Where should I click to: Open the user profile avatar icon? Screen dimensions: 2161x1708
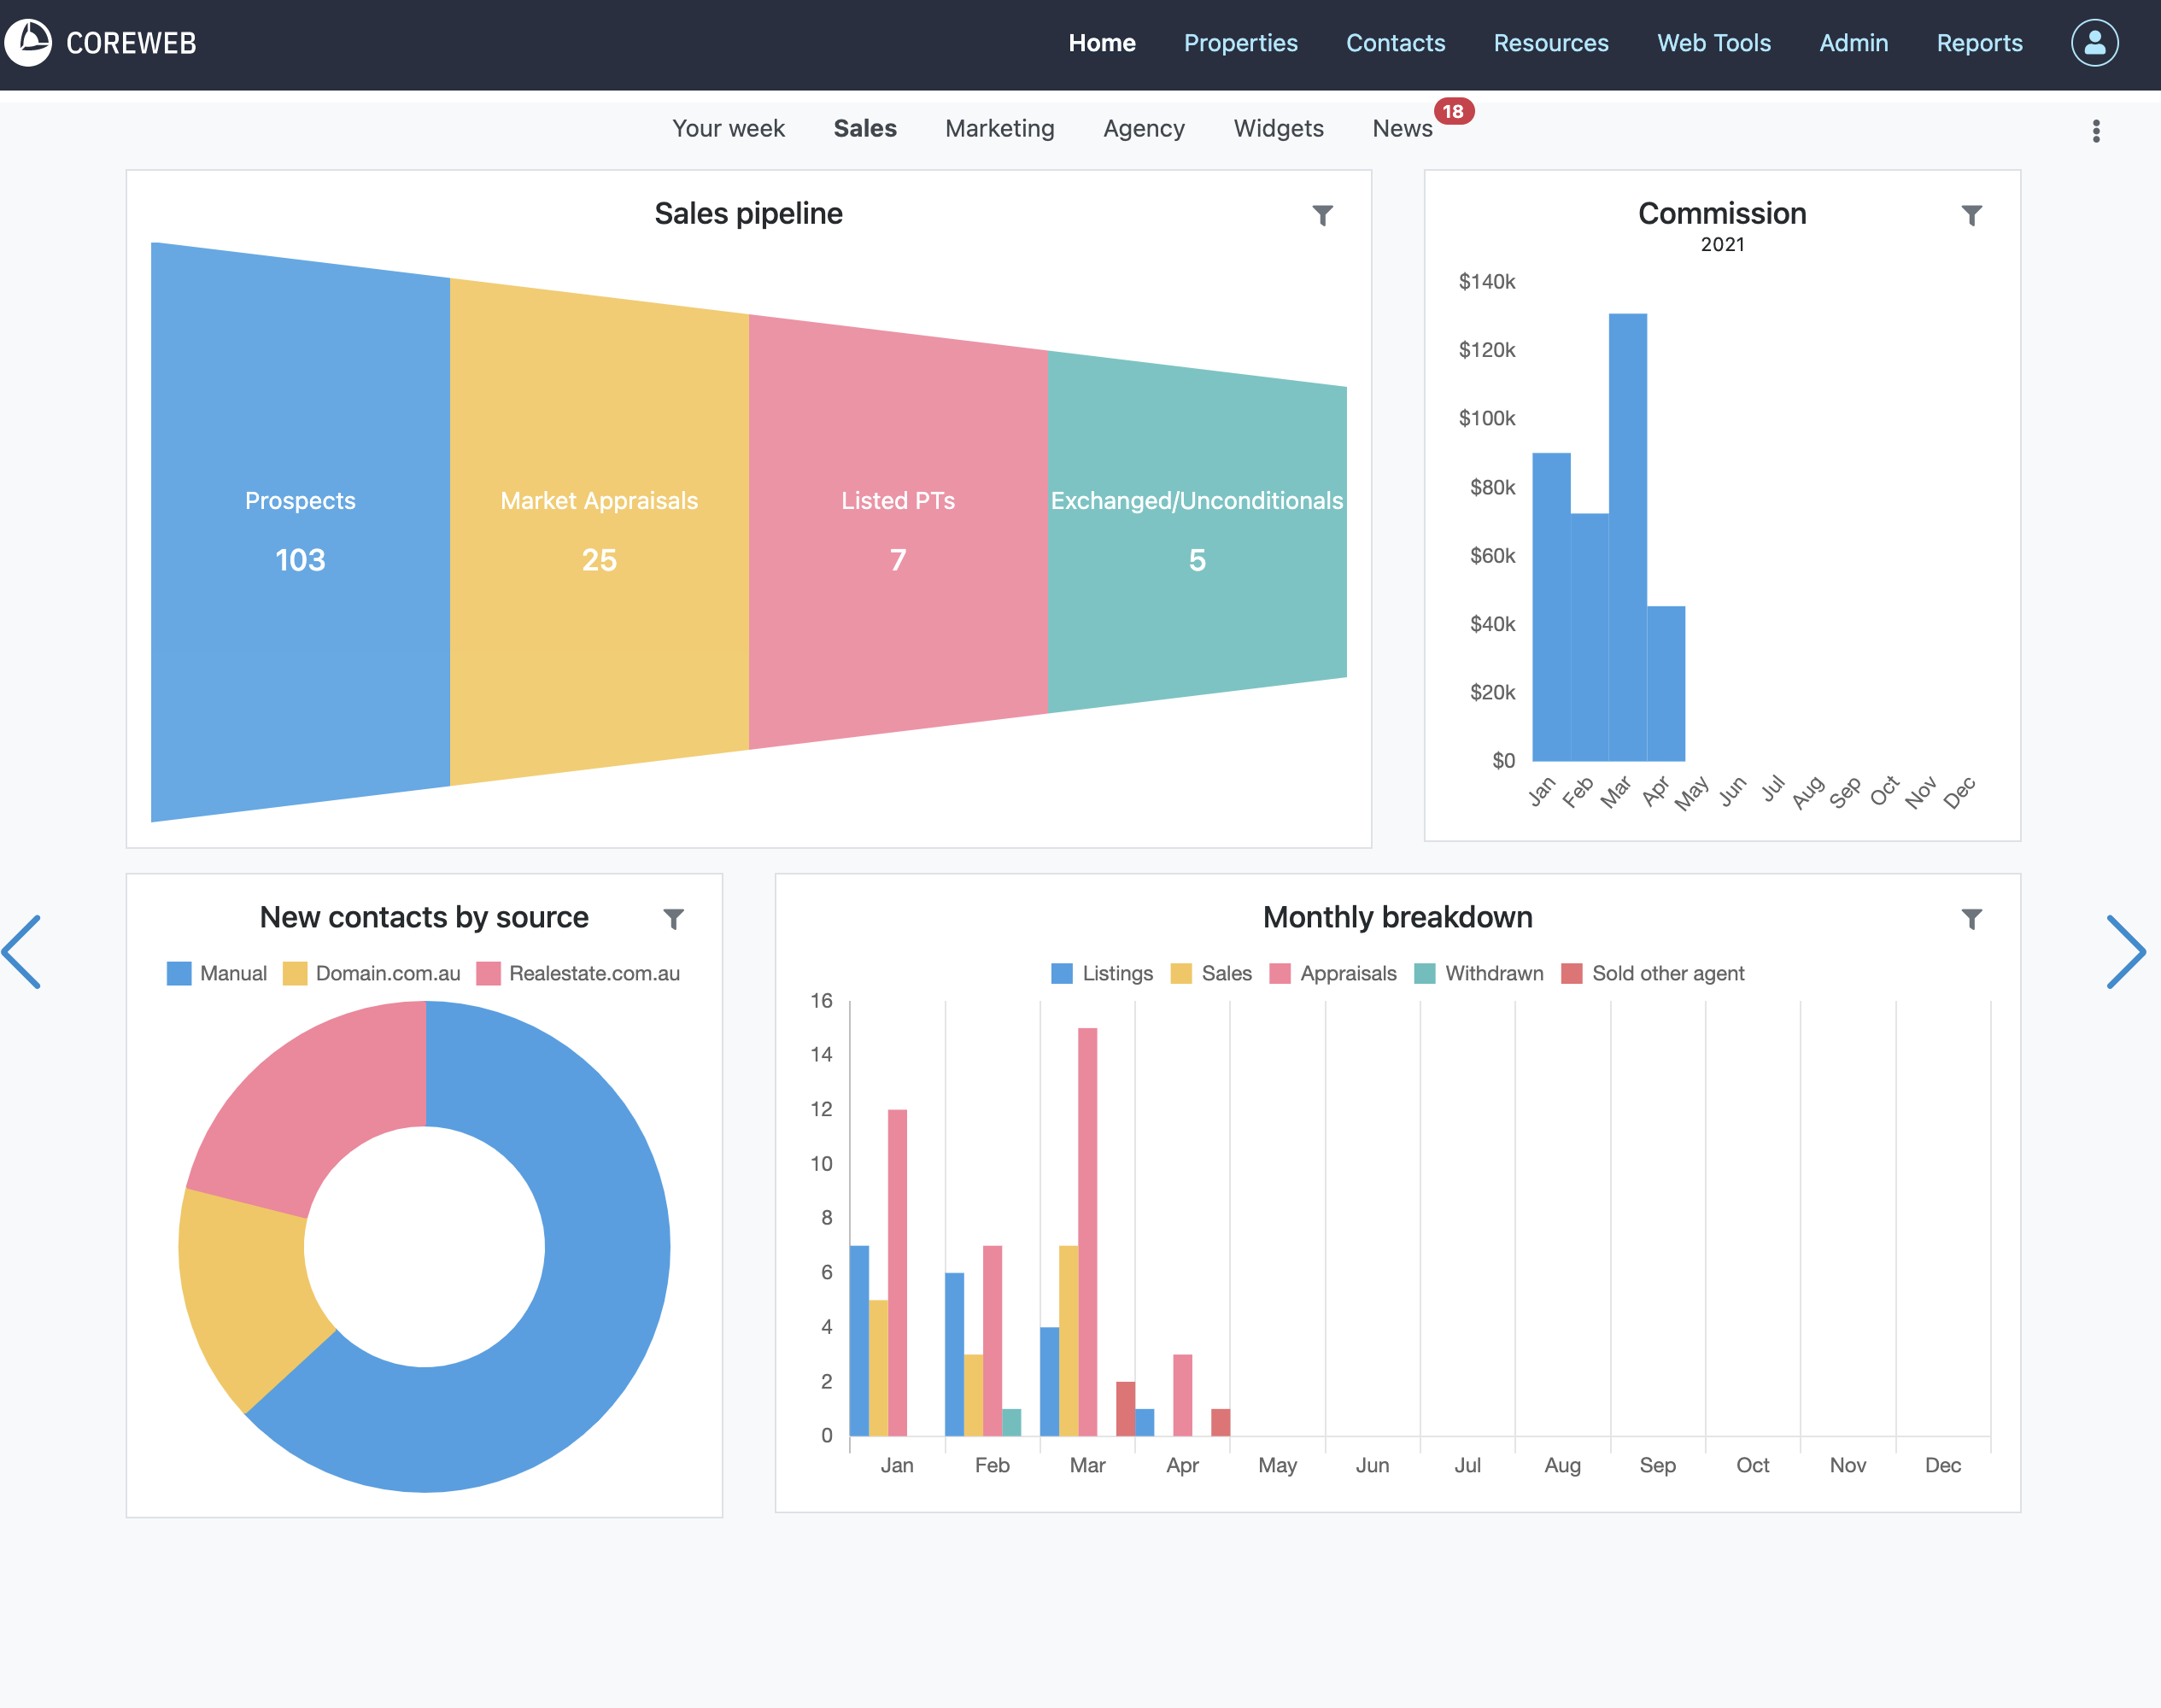pyautogui.click(x=2094, y=43)
